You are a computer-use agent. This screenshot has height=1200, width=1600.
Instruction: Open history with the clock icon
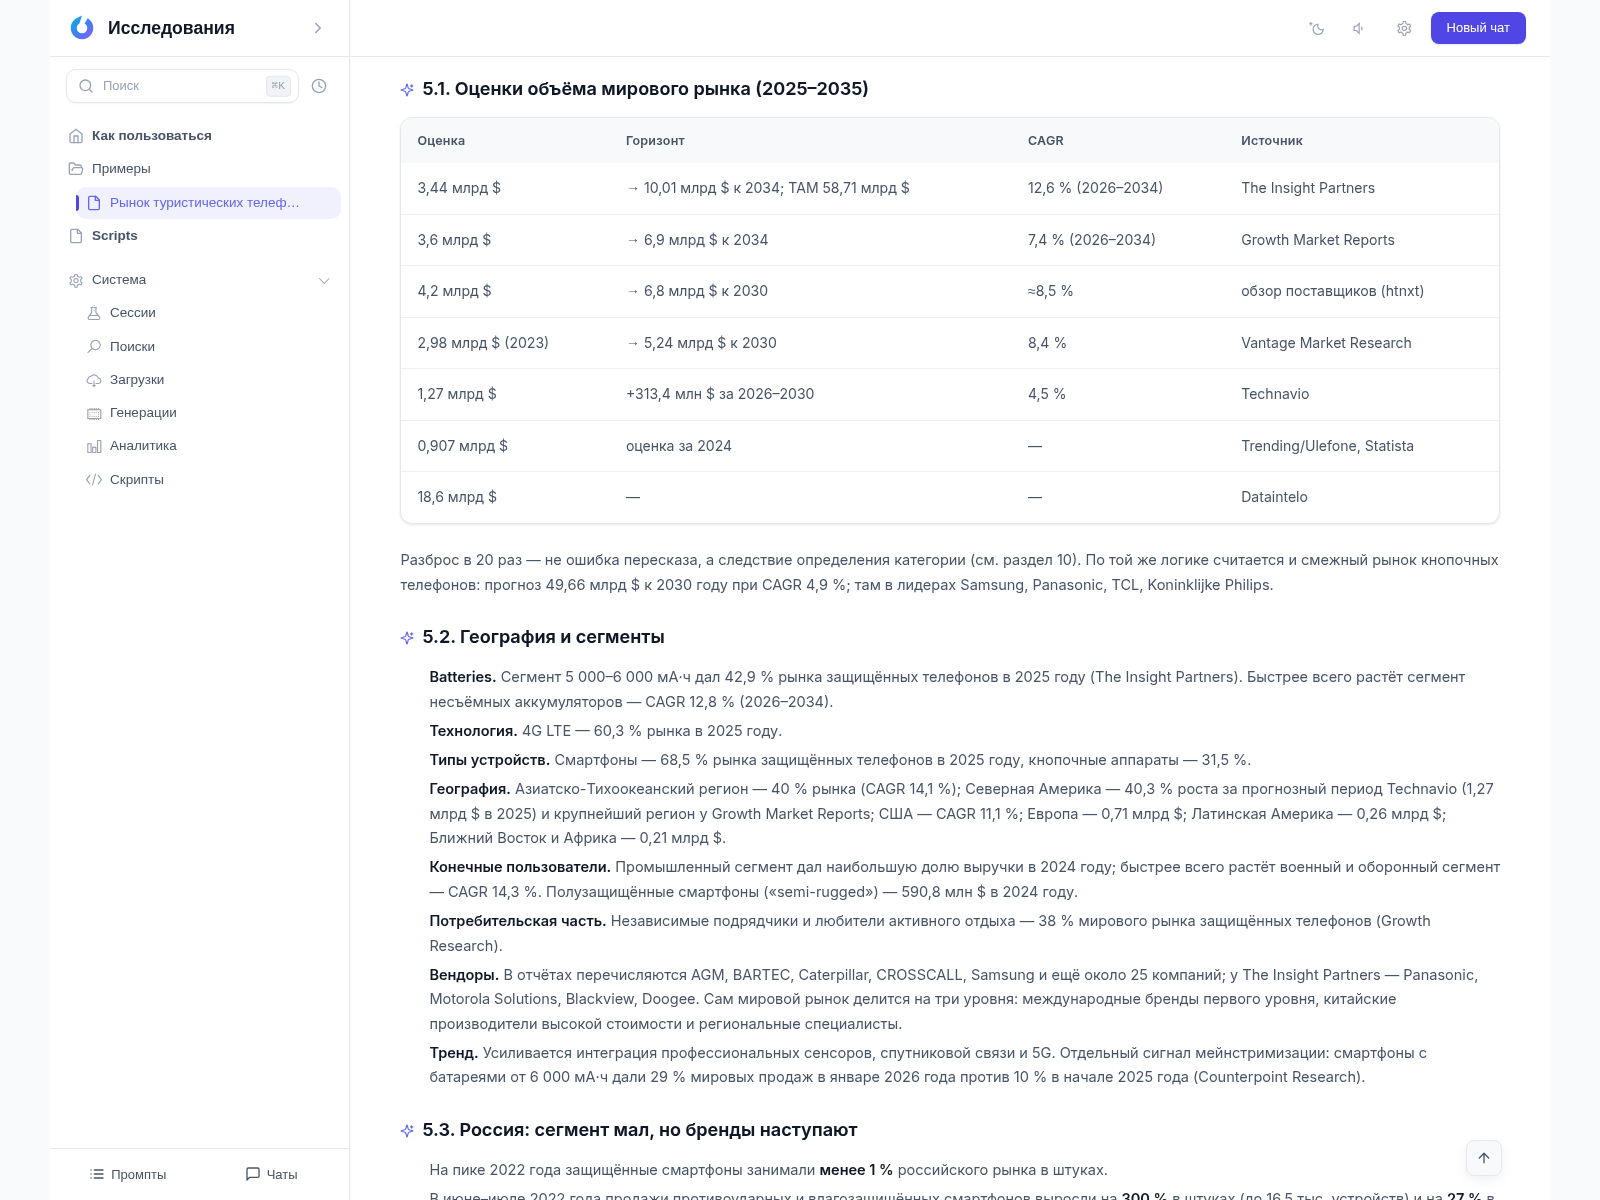tap(319, 86)
